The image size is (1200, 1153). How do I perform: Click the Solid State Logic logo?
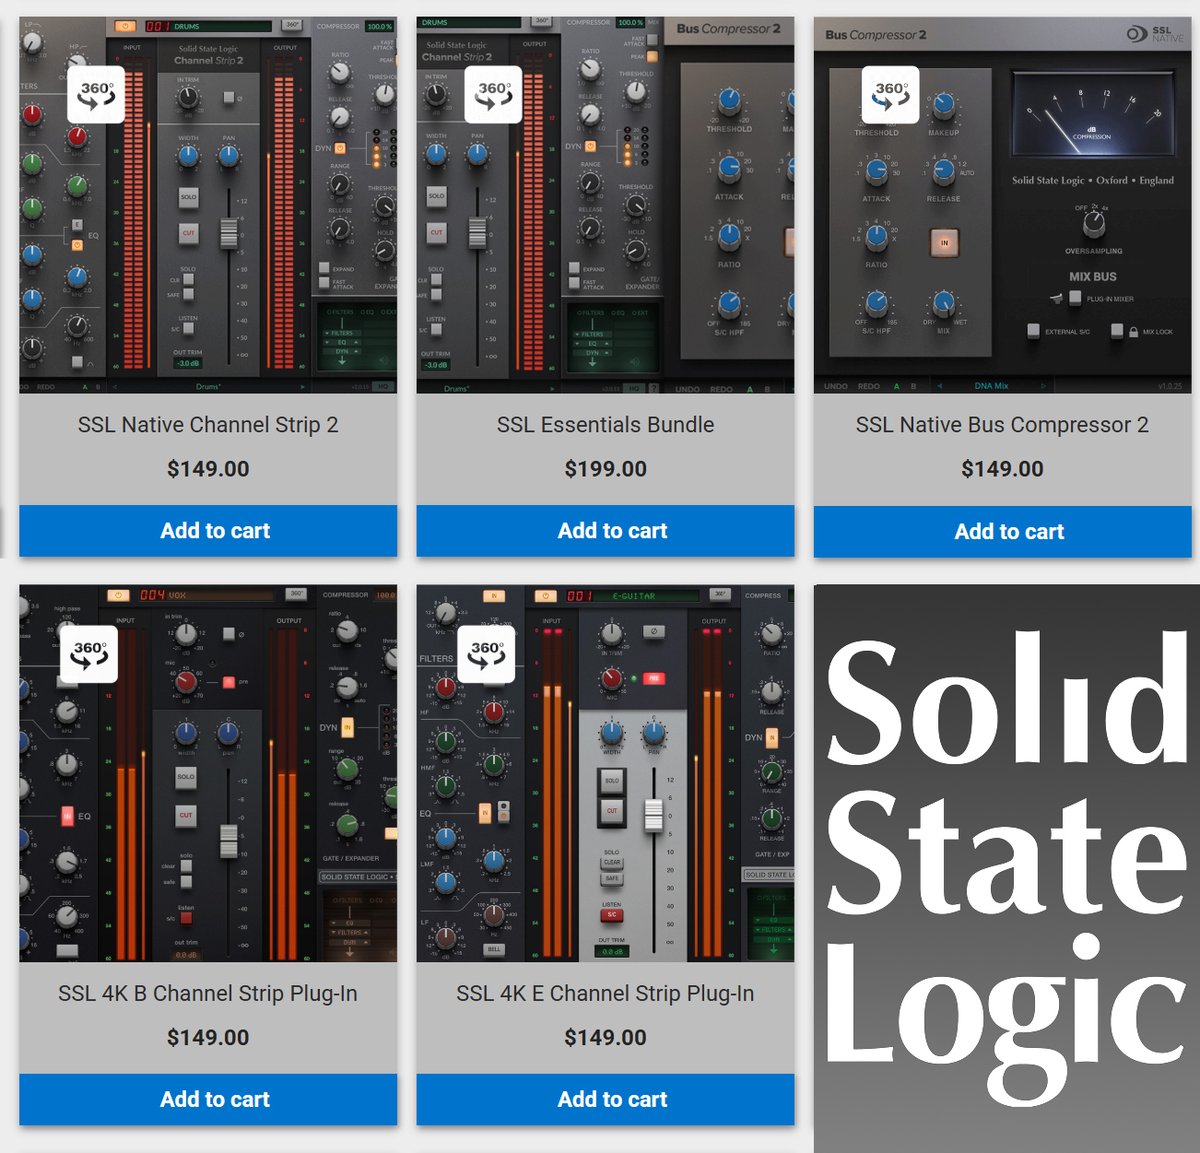point(1006,868)
